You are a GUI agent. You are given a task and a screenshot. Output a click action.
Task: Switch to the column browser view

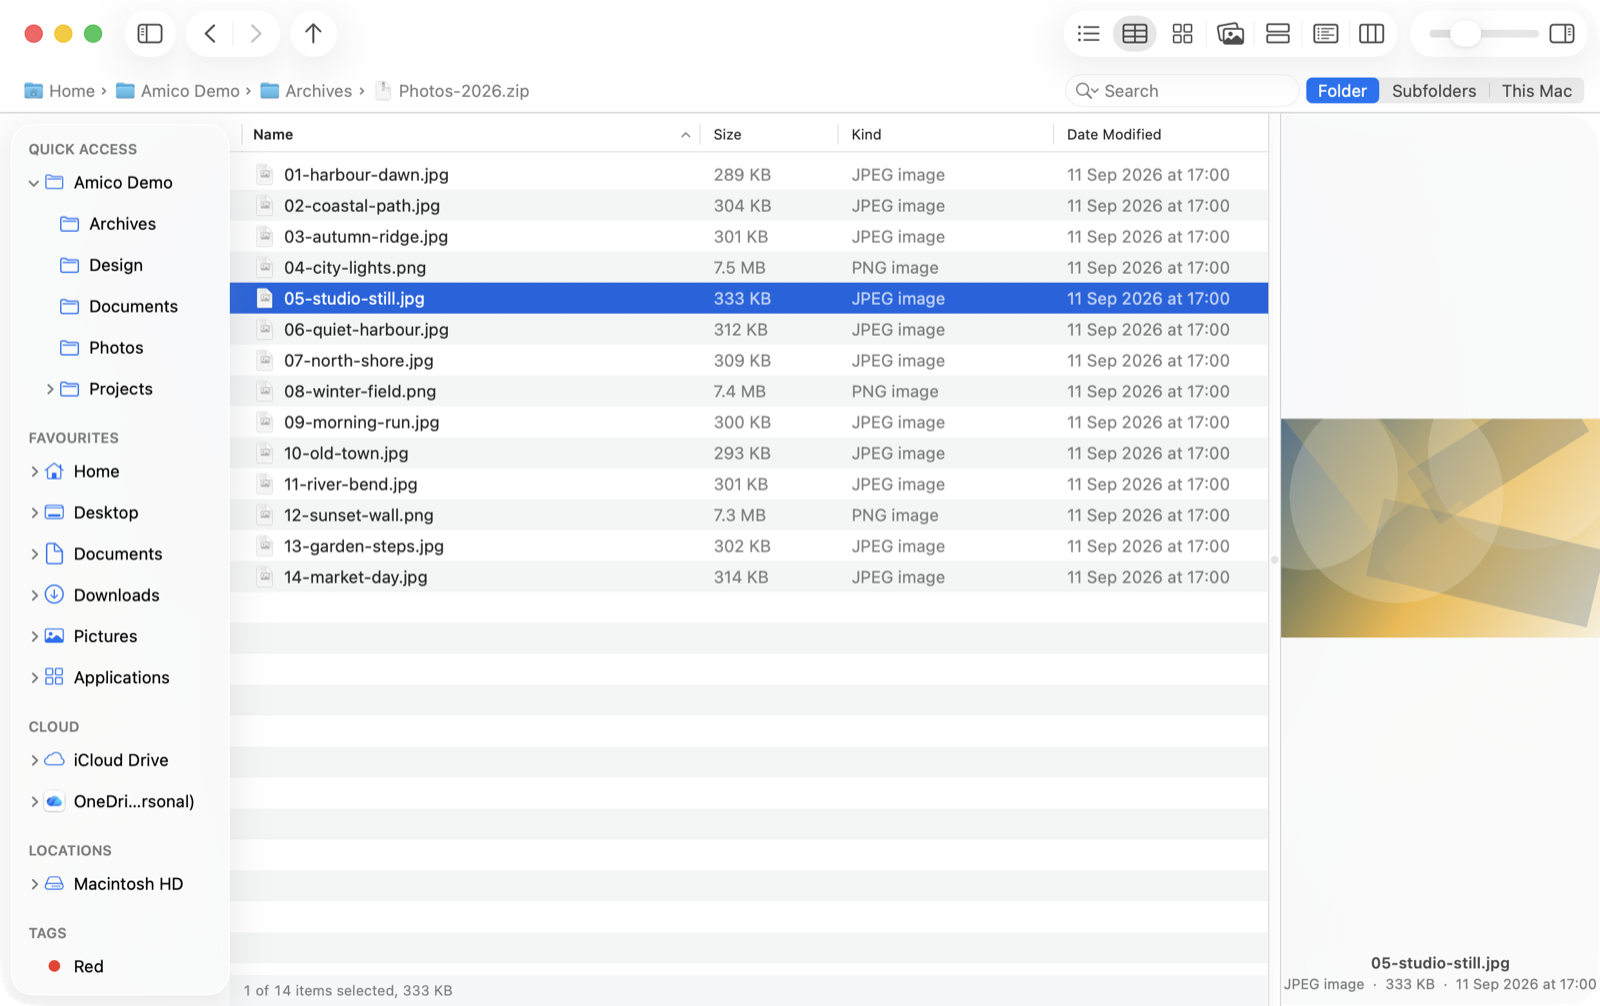coord(1372,34)
